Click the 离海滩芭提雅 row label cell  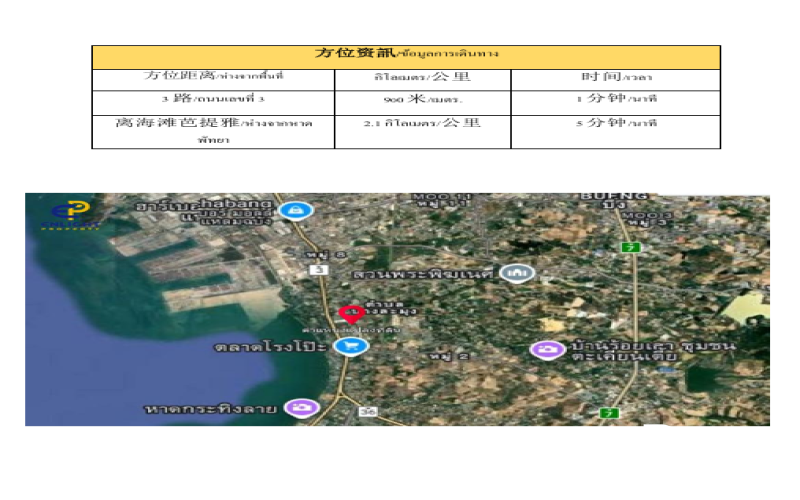click(x=213, y=131)
